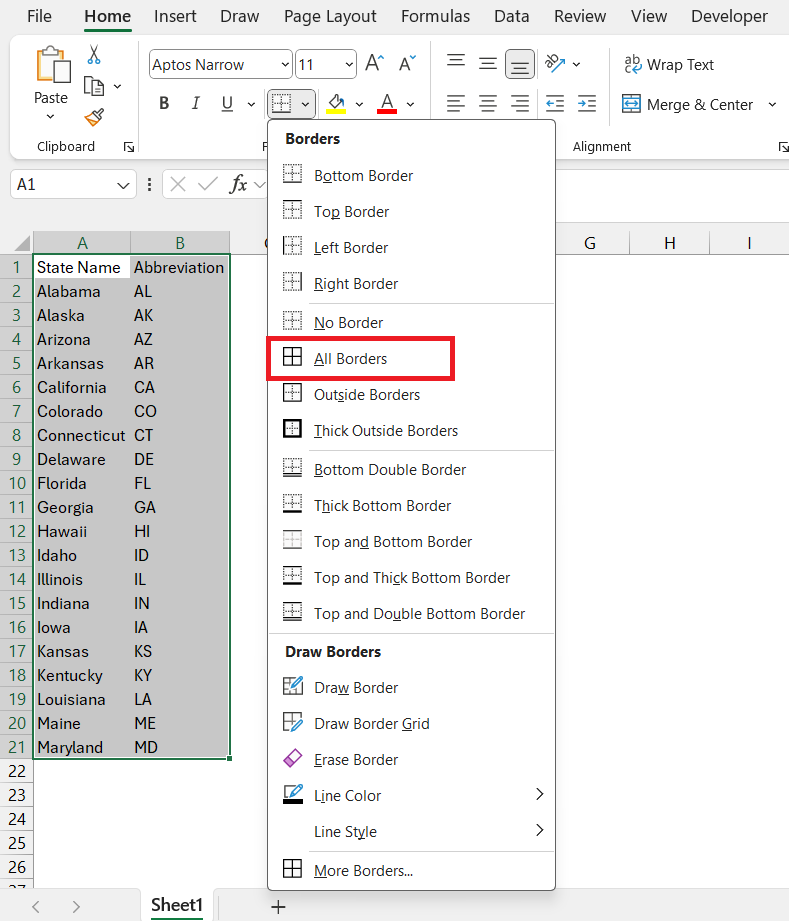Choose Bottom Border option
The height and width of the screenshot is (921, 789).
tap(411, 175)
